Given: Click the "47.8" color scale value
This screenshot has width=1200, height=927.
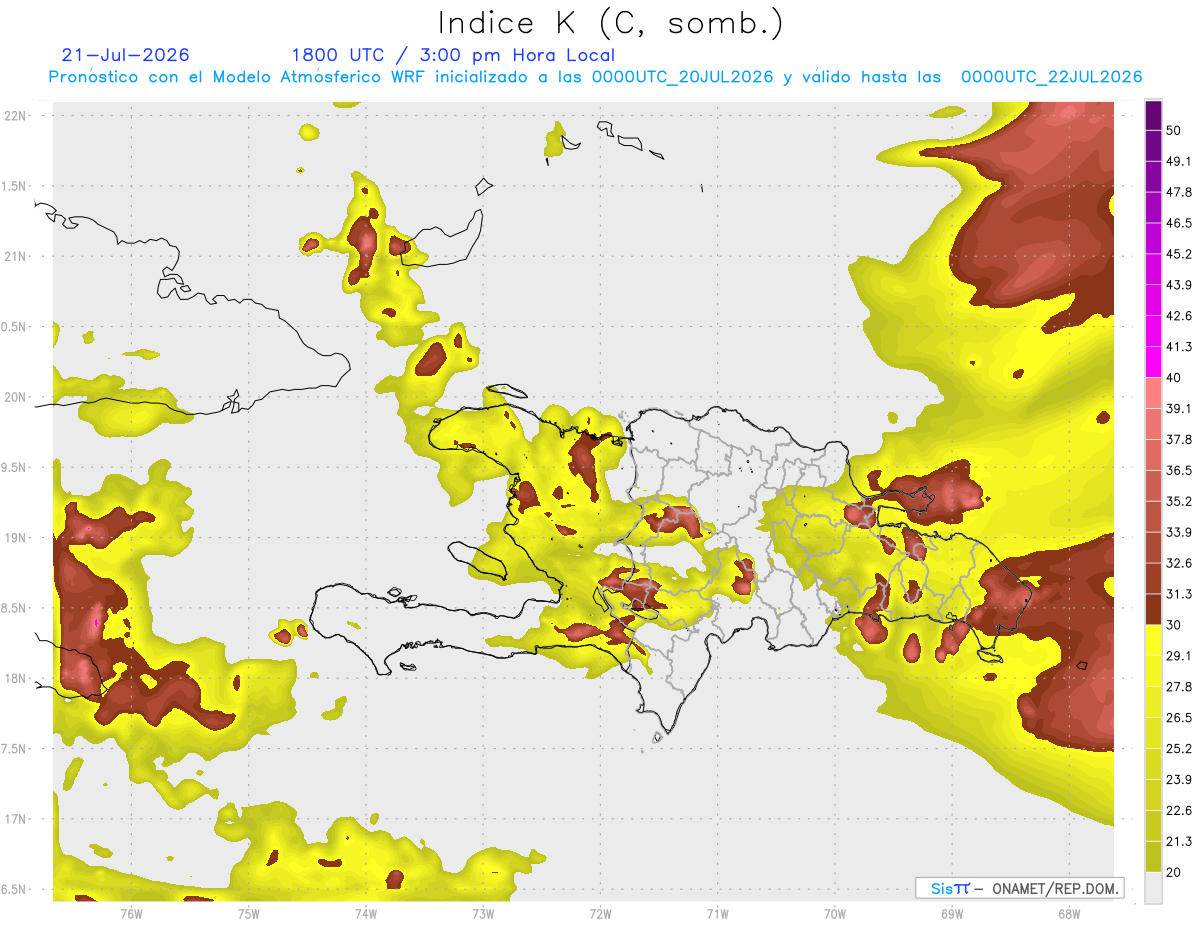Looking at the screenshot, I should [1179, 192].
